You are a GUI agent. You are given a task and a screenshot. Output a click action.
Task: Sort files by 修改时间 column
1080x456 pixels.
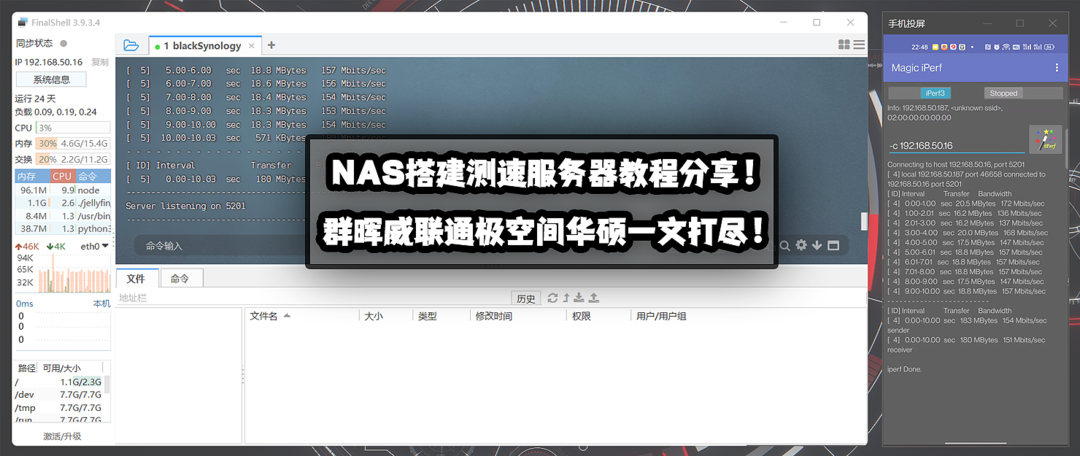517,316
